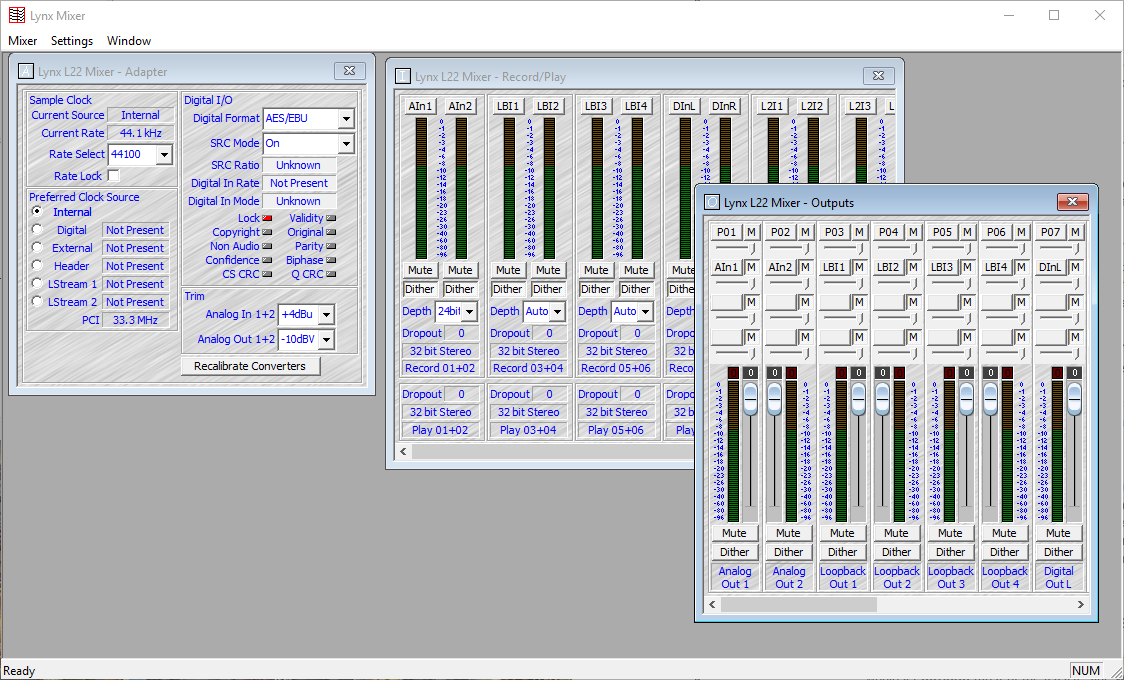Select Digital as preferred clock source
The image size is (1124, 680).
(x=37, y=230)
